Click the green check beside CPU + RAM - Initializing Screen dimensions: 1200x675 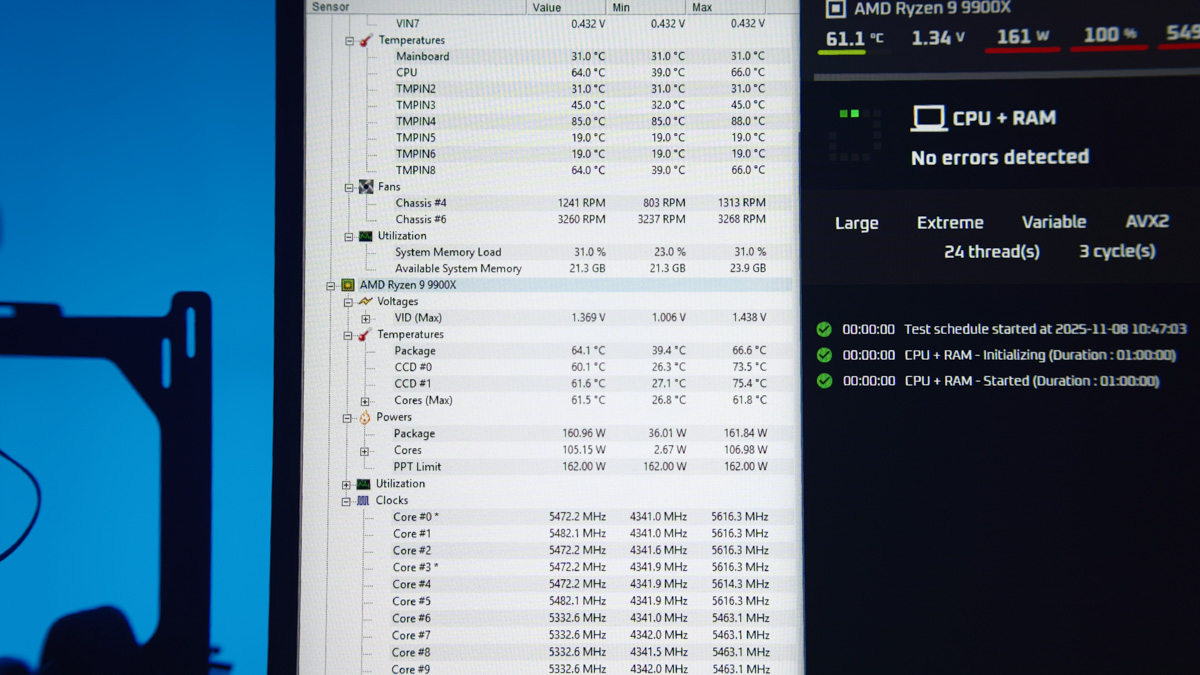pyautogui.click(x=824, y=355)
